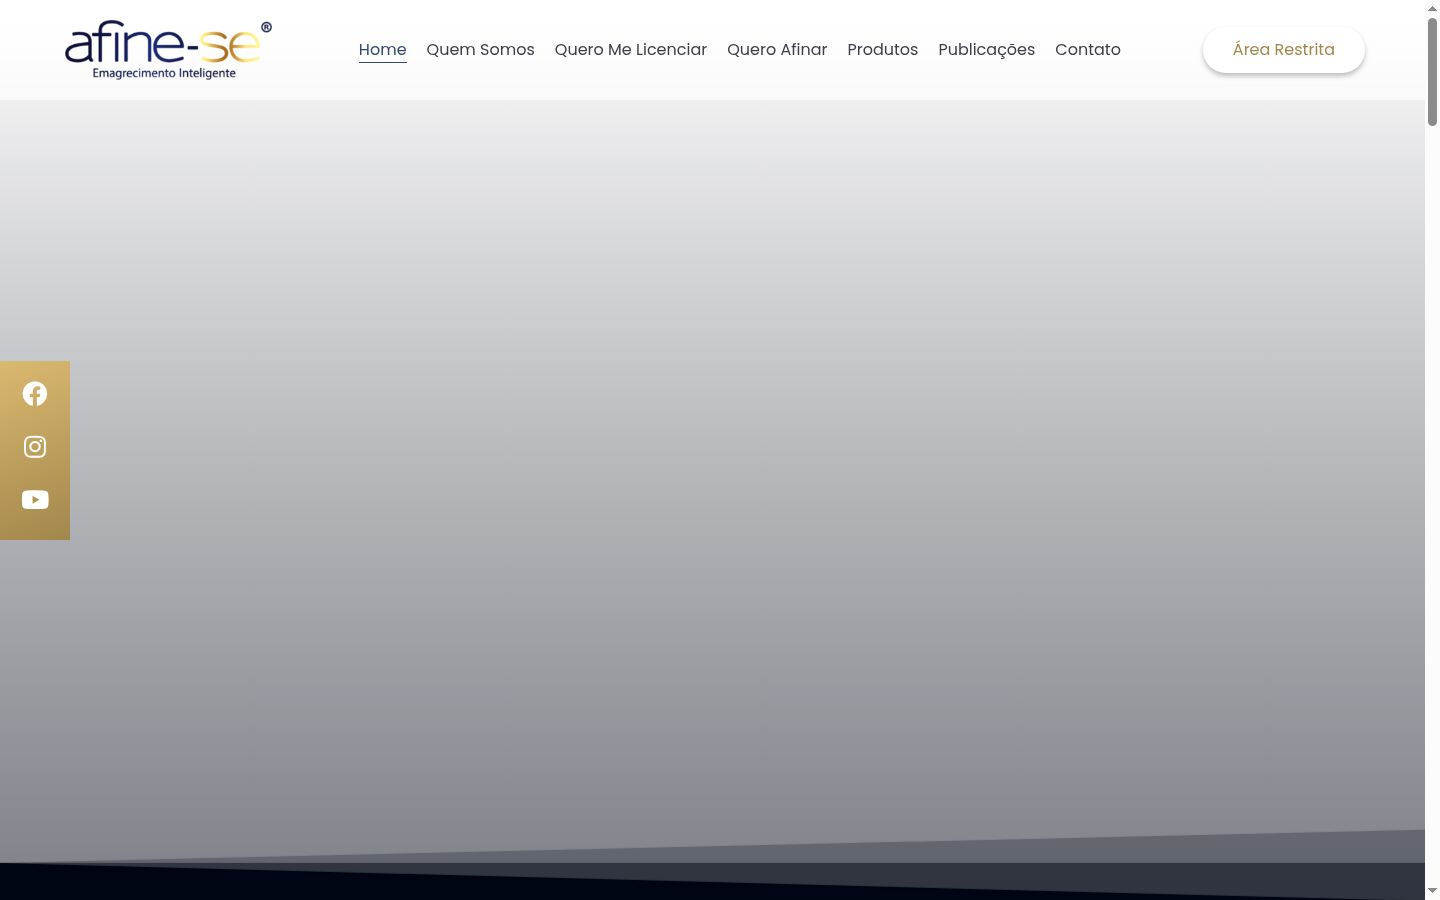Screen dimensions: 1440x900
Task: Click the scrollbar up arrow
Action: [1432, 8]
